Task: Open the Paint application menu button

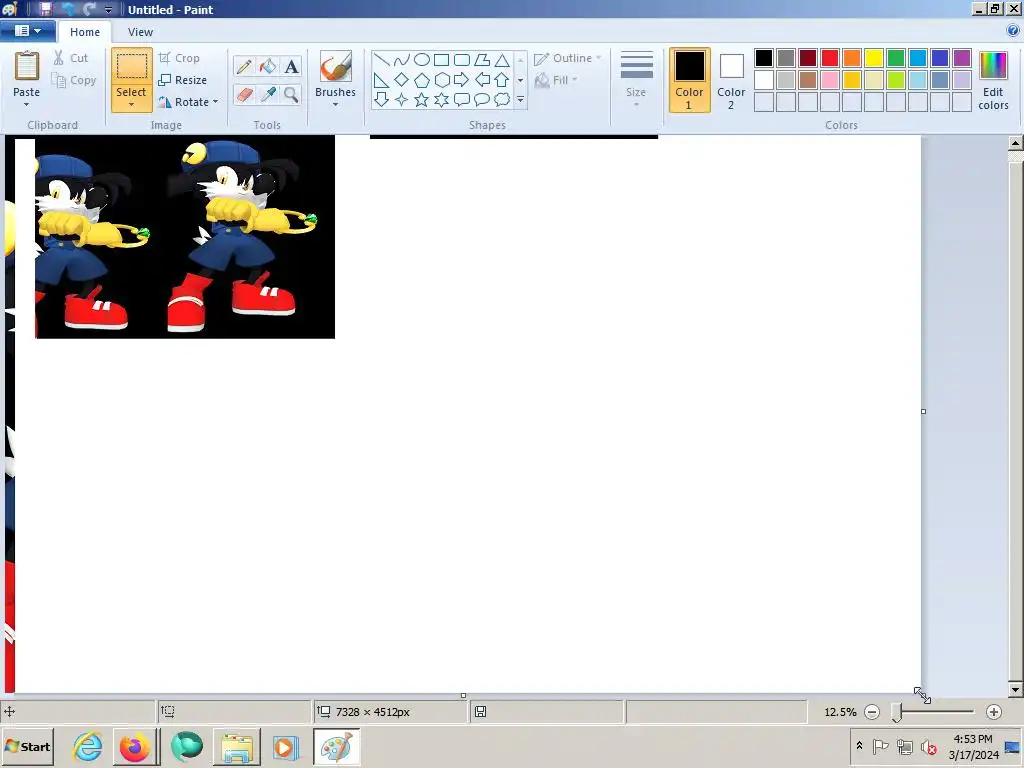Action: point(27,31)
